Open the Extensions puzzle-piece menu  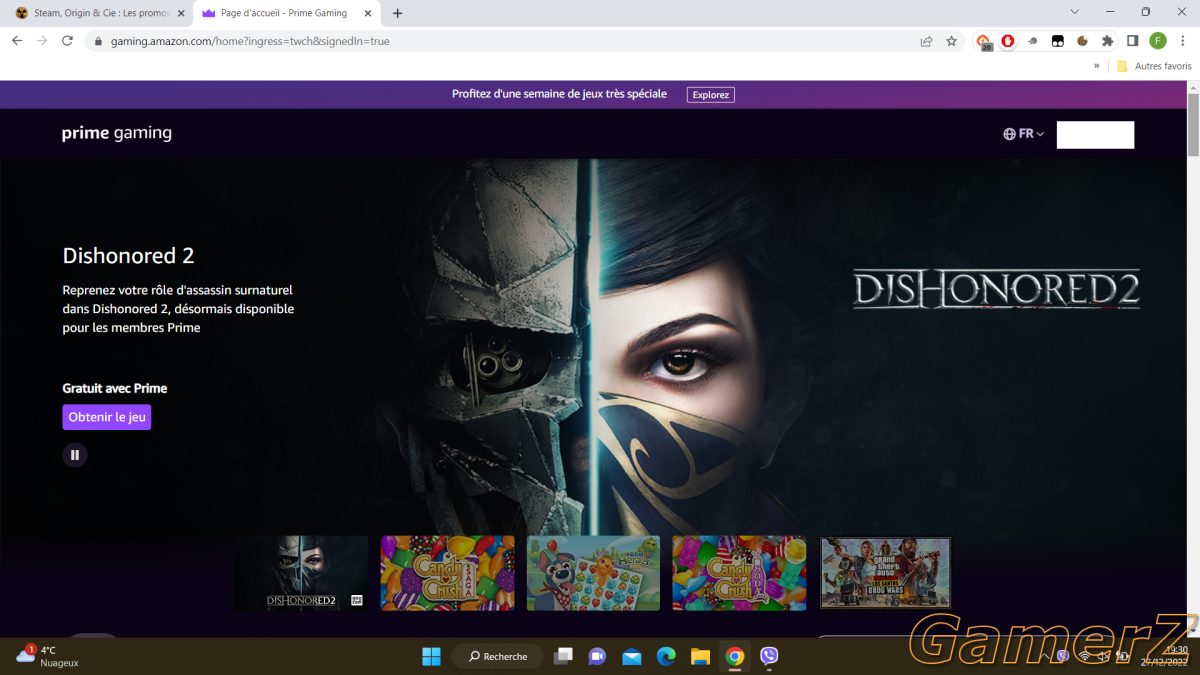pos(1107,41)
